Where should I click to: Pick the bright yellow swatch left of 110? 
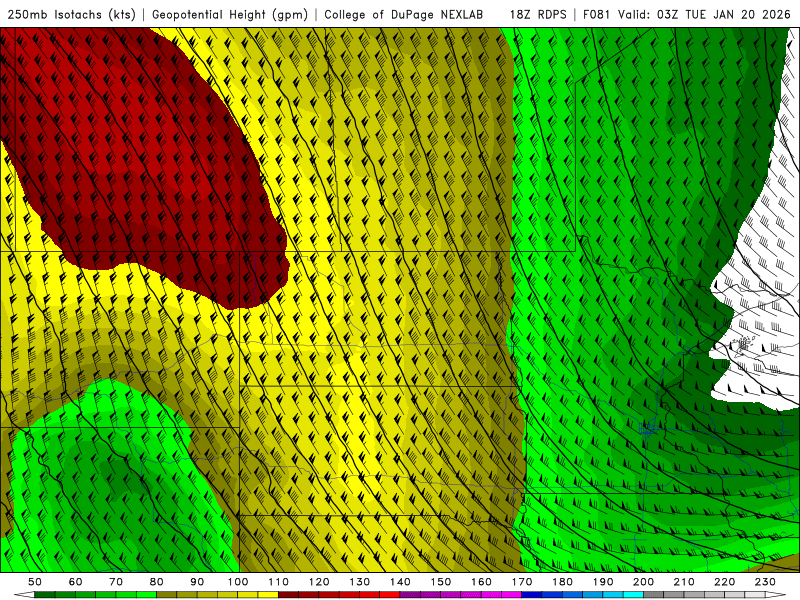268,595
